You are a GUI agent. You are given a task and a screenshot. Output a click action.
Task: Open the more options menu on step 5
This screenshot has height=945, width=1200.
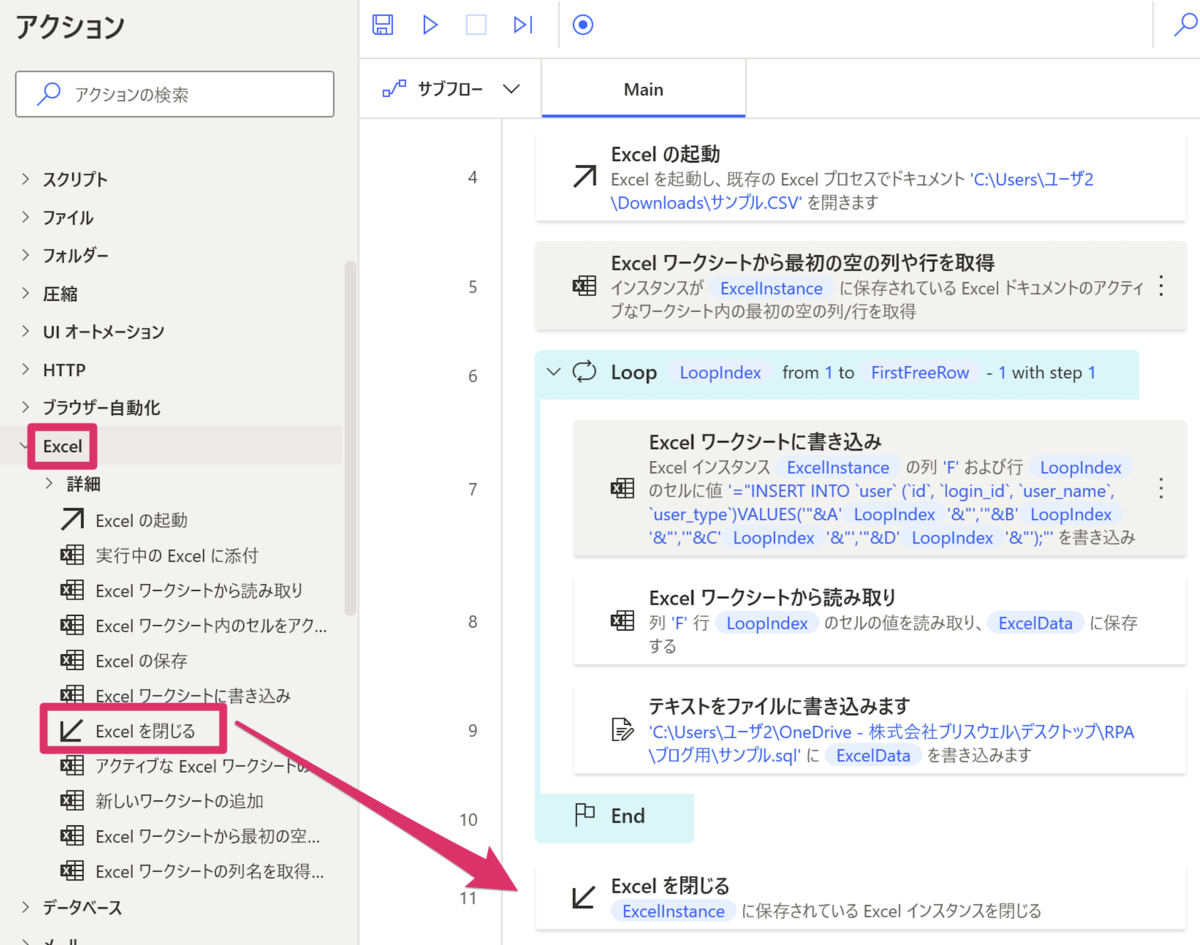1161,287
